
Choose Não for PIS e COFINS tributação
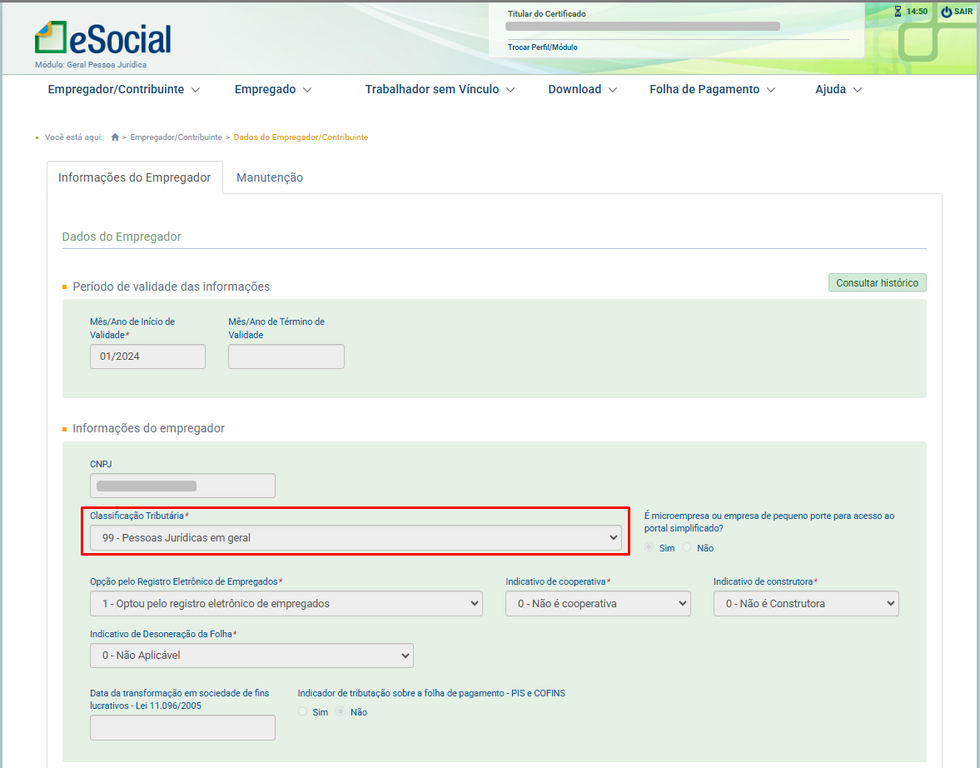point(341,712)
